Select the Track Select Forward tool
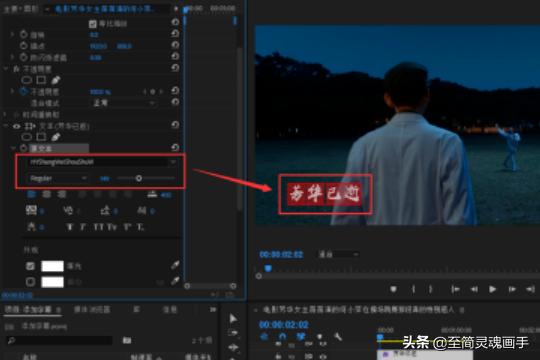Screen dimensions: 540x360 pyautogui.click(x=233, y=333)
